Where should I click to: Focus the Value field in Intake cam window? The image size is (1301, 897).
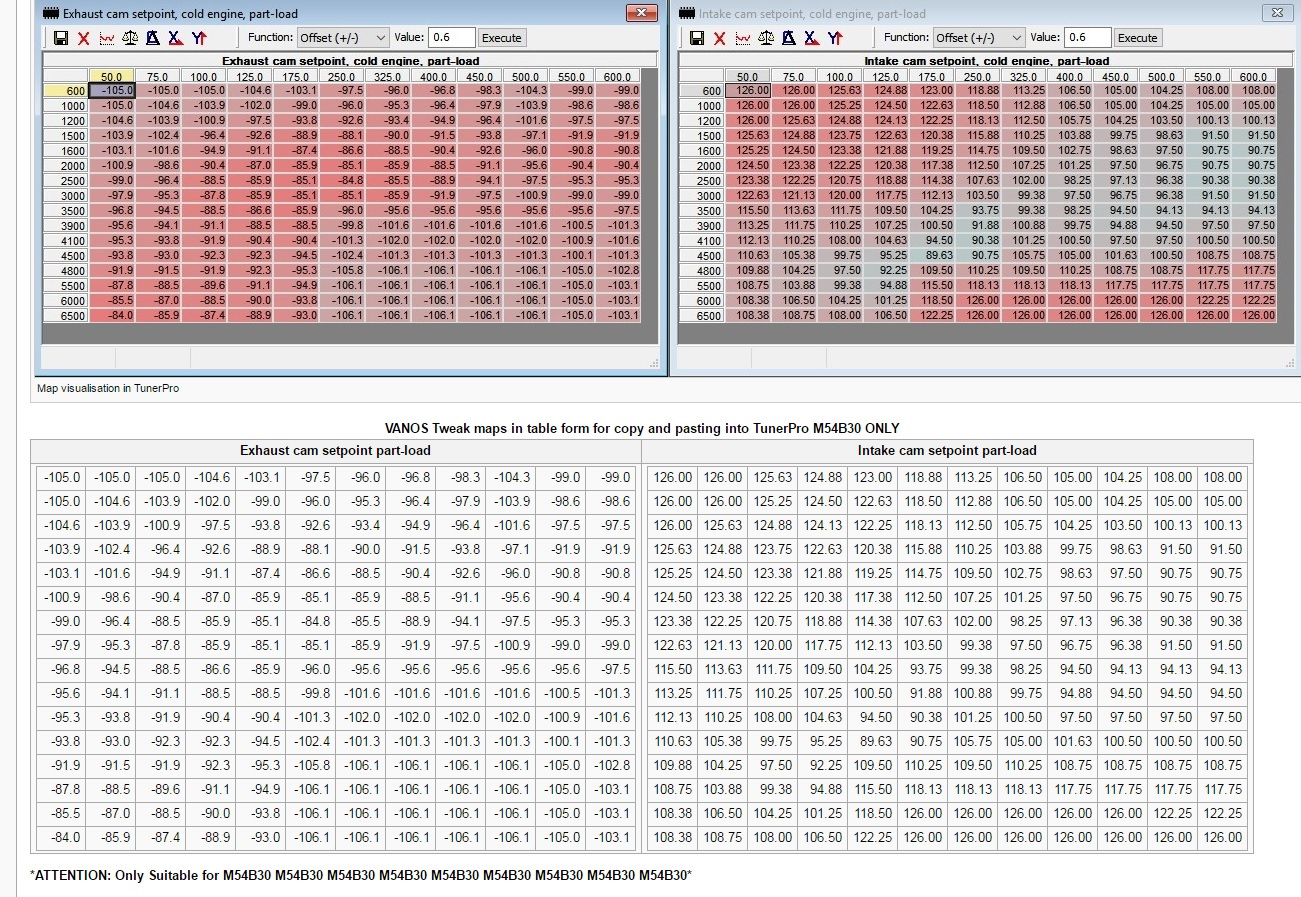(x=1088, y=38)
